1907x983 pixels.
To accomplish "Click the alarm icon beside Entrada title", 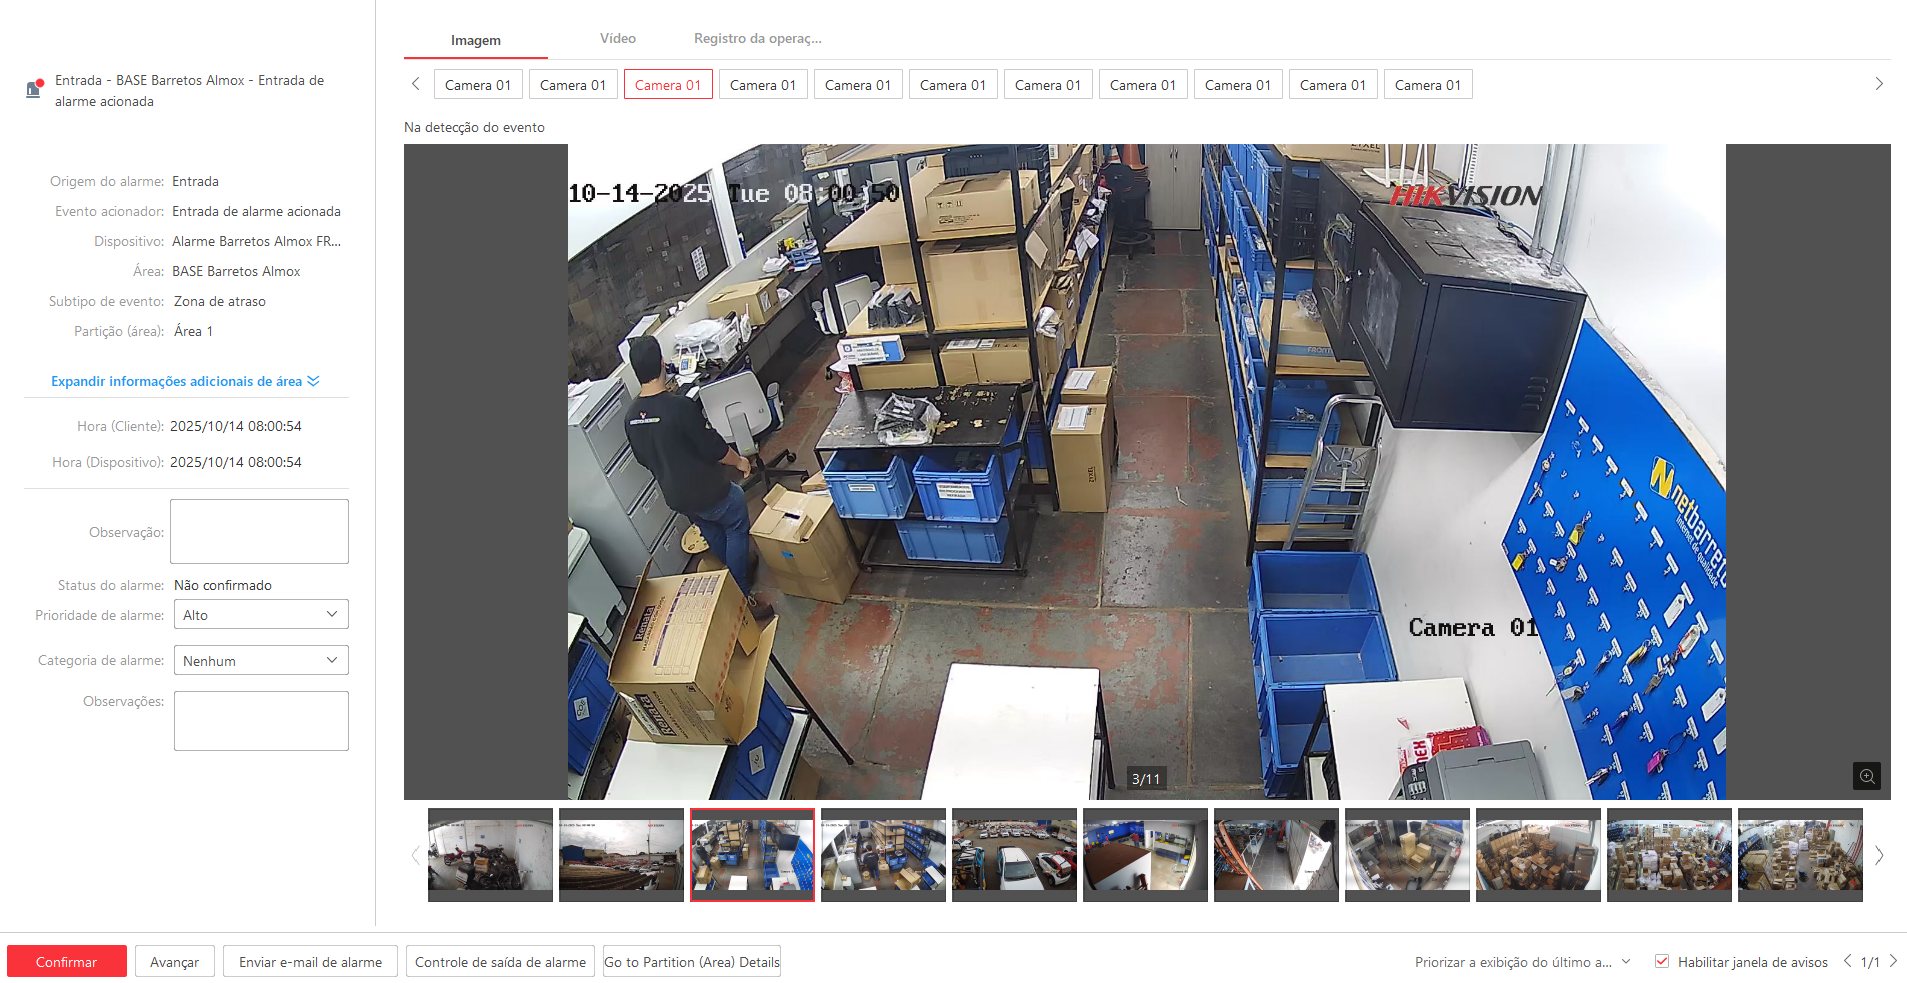I will (x=34, y=89).
